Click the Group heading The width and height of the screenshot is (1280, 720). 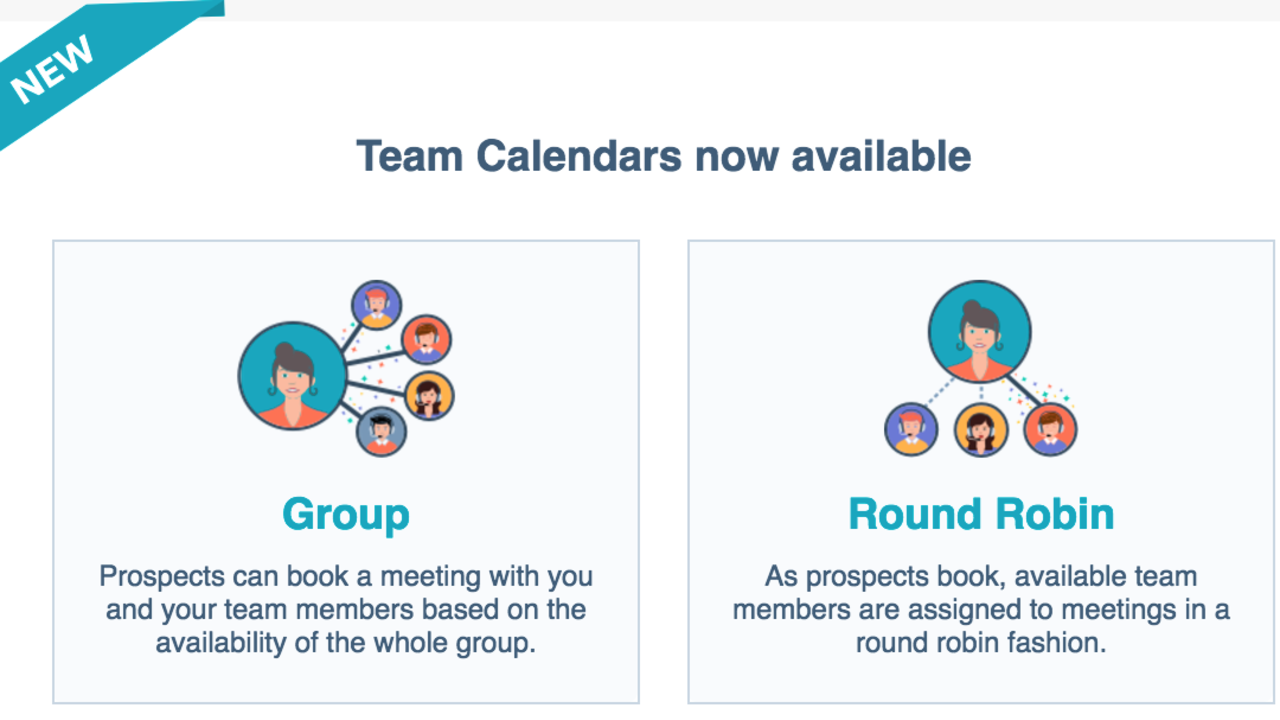[346, 514]
